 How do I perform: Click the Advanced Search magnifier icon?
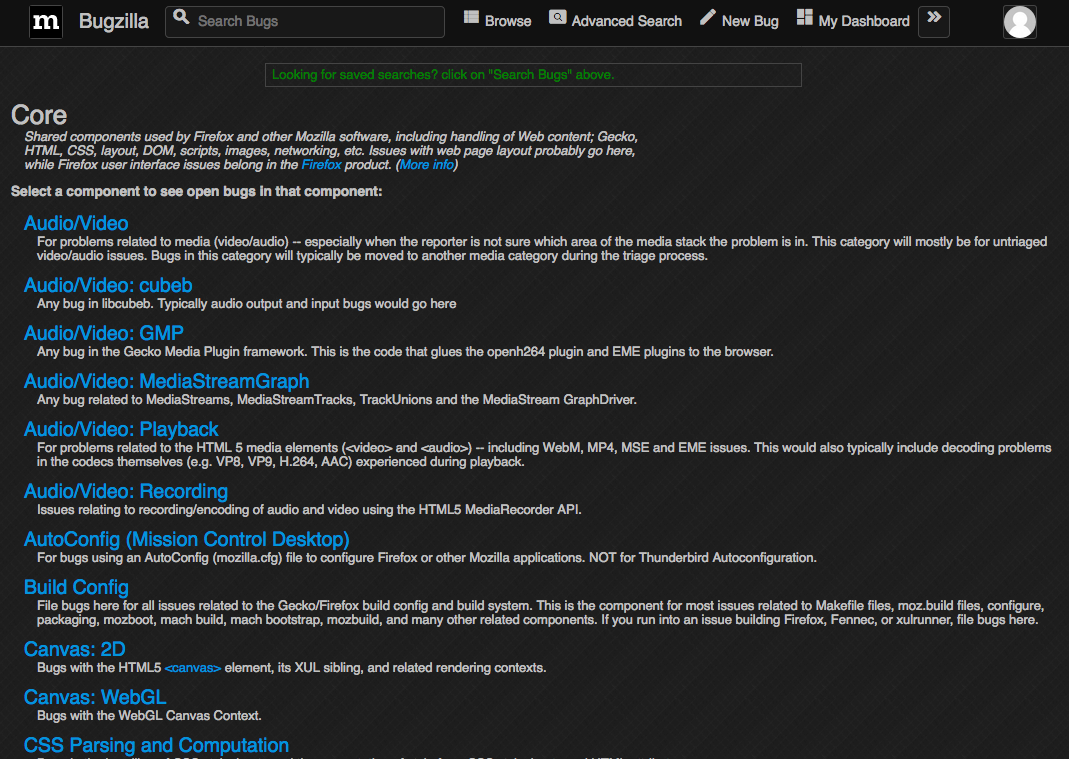558,17
